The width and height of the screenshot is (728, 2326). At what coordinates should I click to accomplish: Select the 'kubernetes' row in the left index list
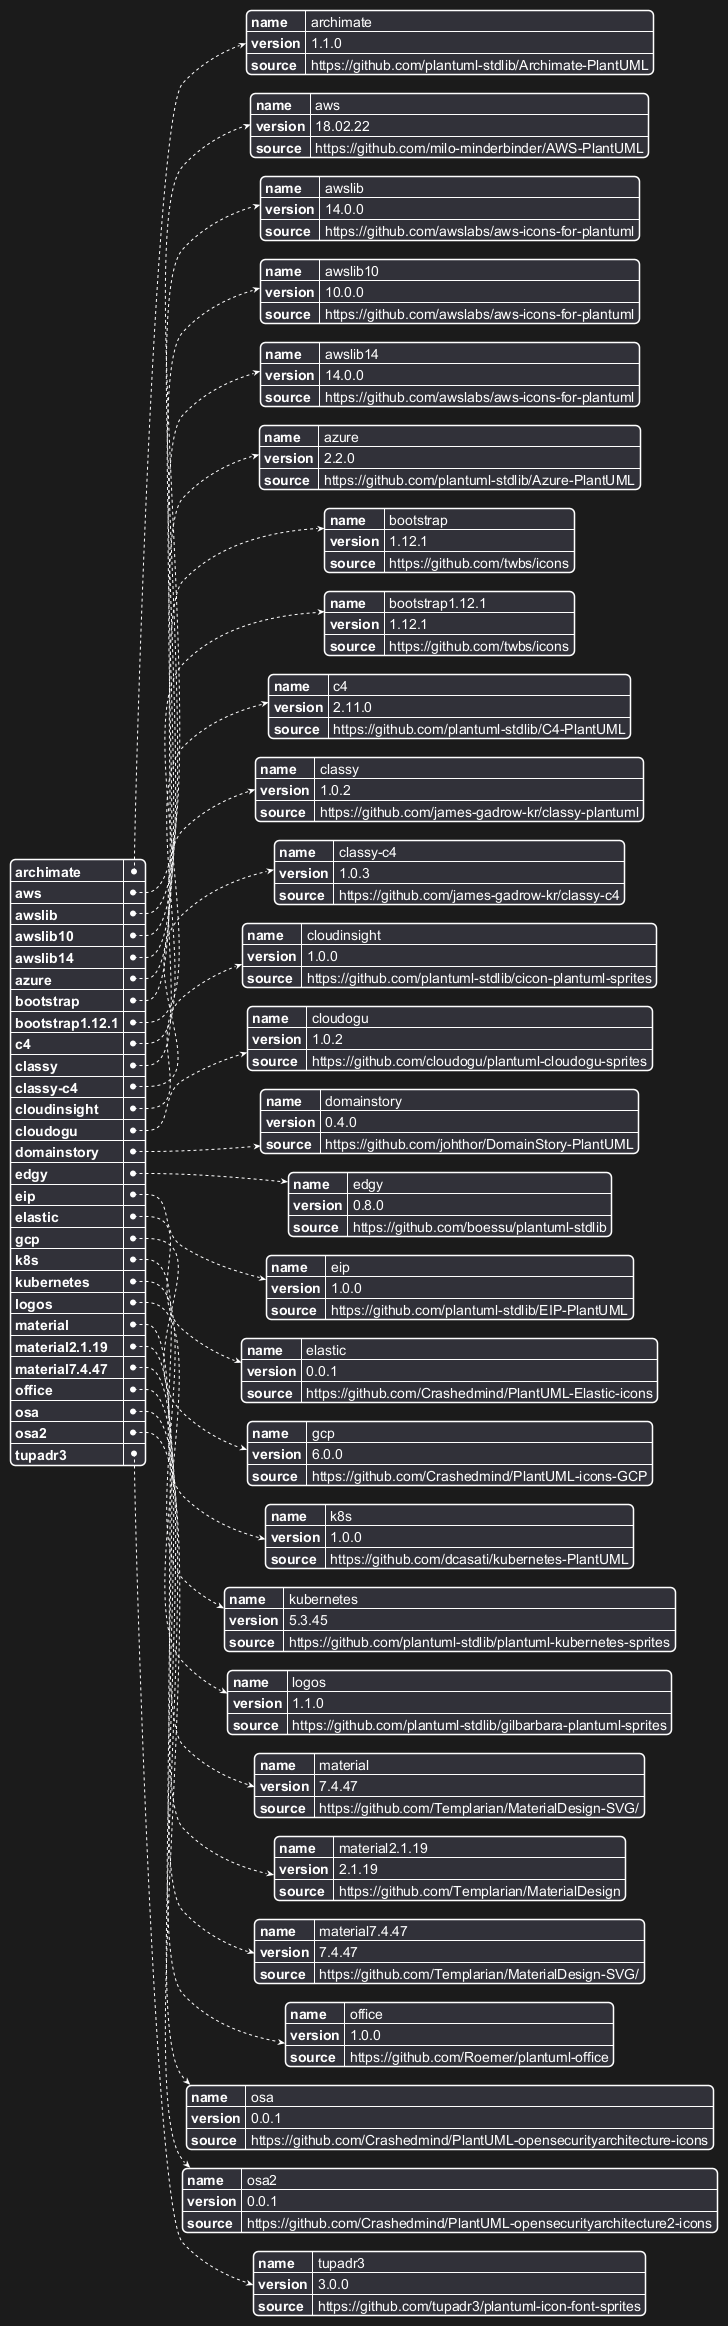click(78, 1282)
